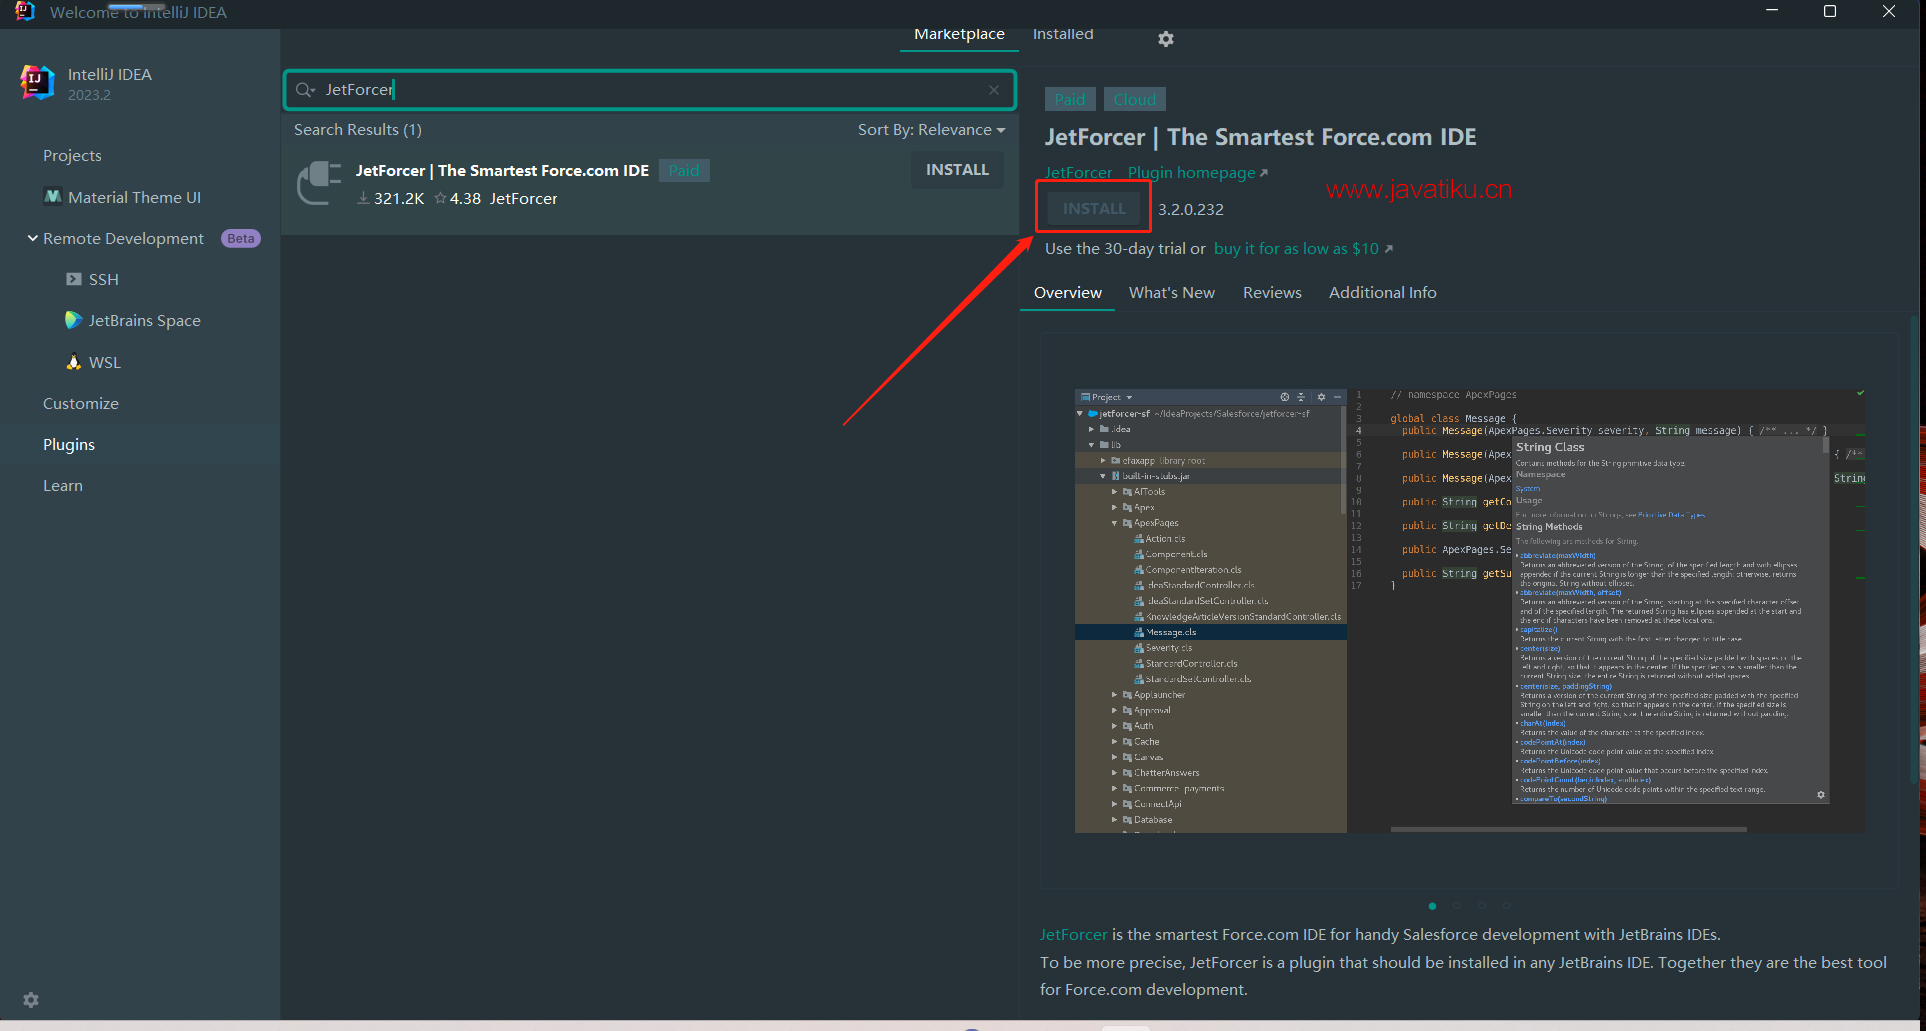Open the Reviews tab
Viewport: 1926px width, 1031px height.
coord(1272,293)
